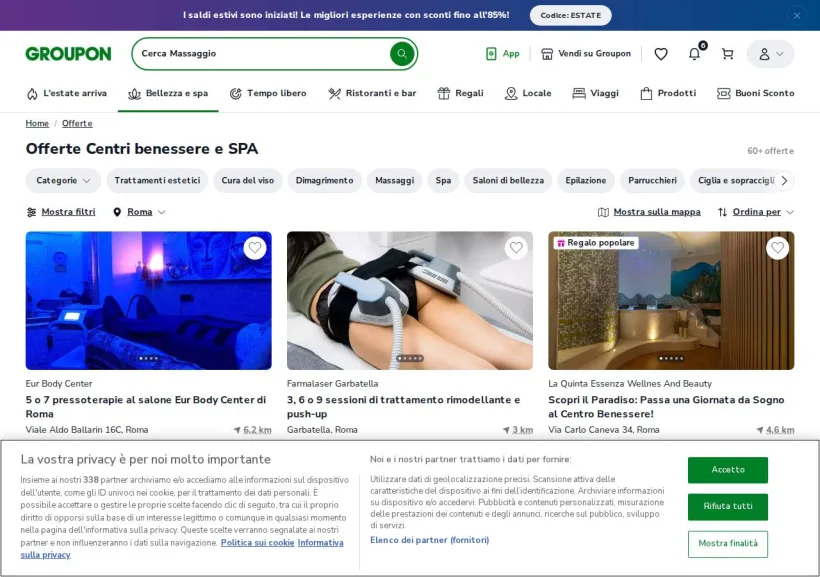Viewport: 820px width, 577px height.
Task: Open the Viaggi menu
Action: (596, 94)
